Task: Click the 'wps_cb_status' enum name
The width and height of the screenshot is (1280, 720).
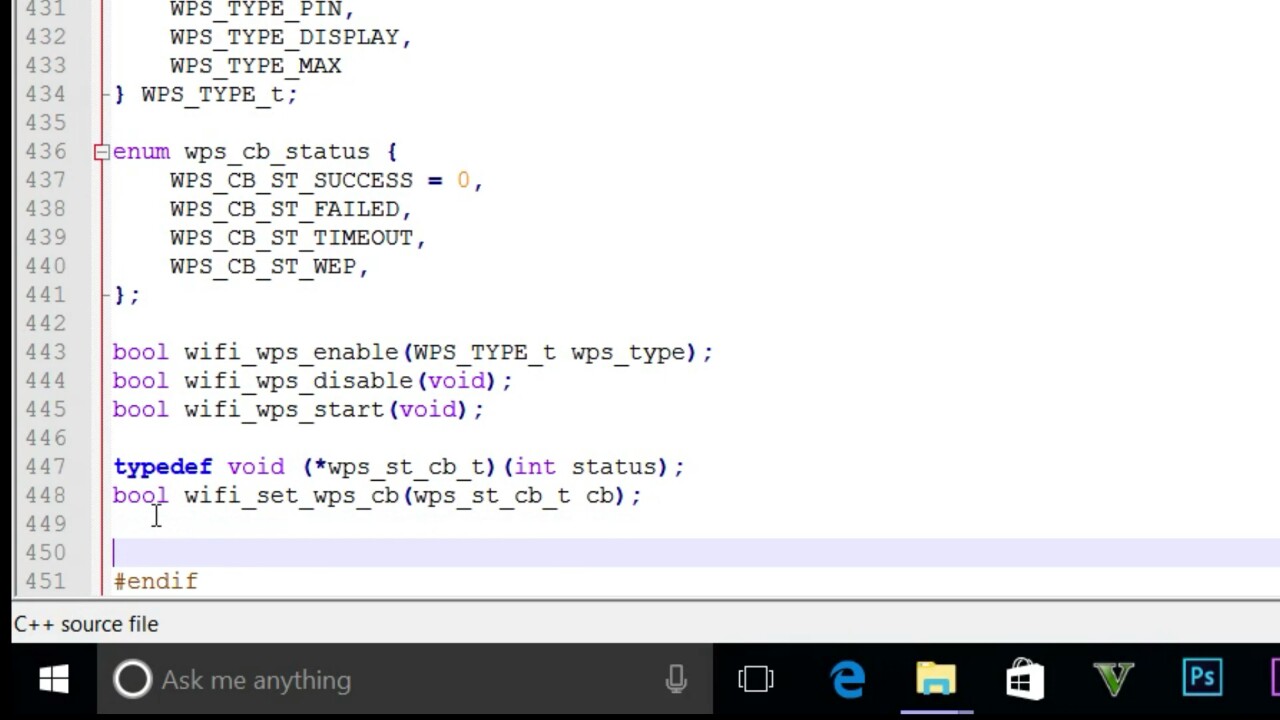Action: 277,152
